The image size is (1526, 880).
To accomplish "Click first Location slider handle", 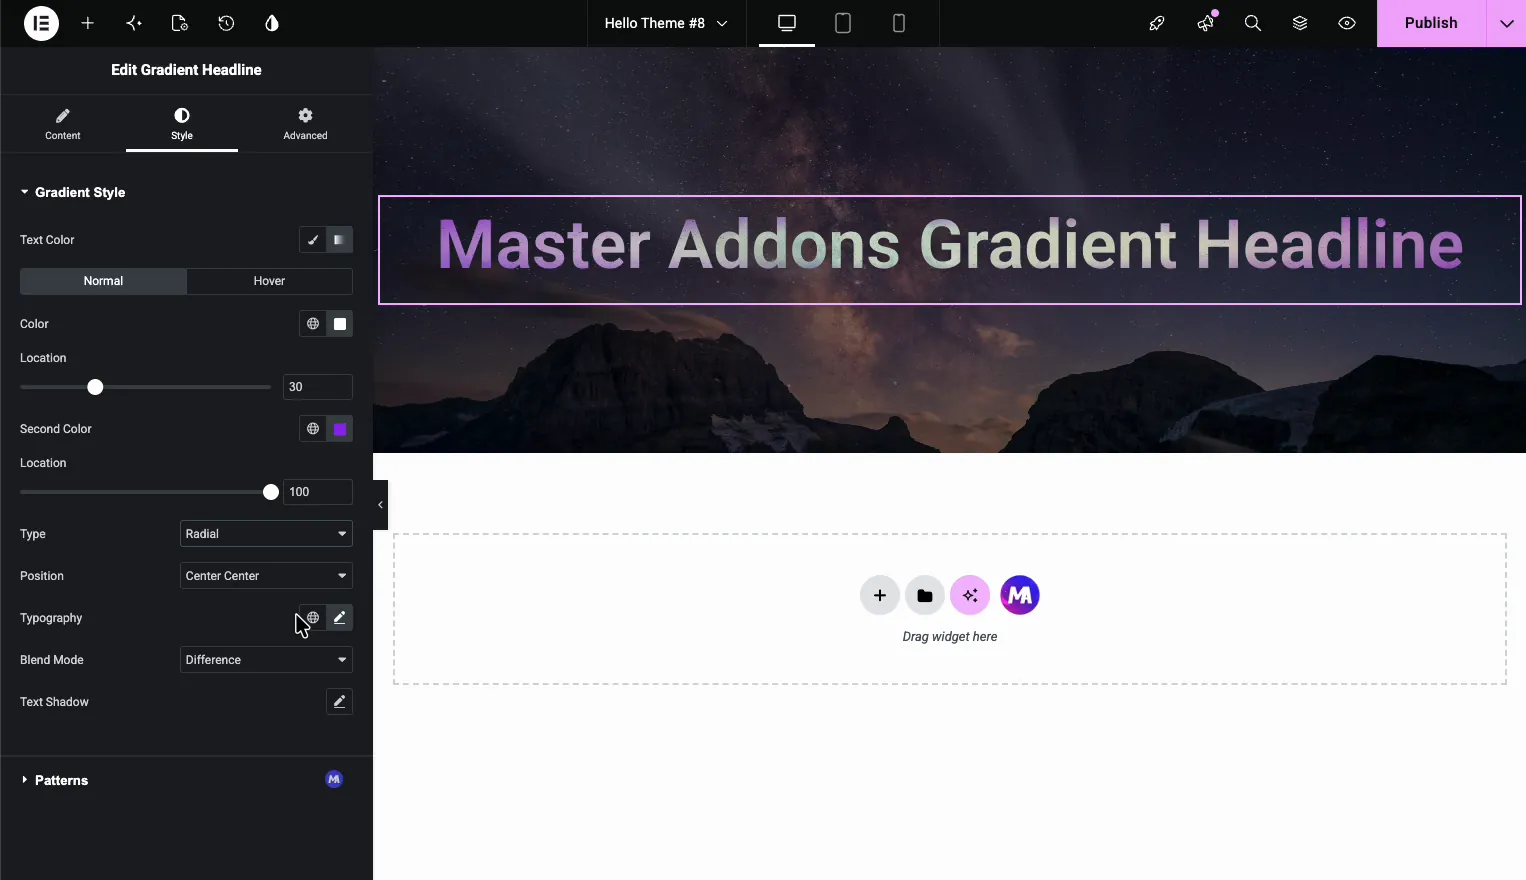I will pos(95,387).
